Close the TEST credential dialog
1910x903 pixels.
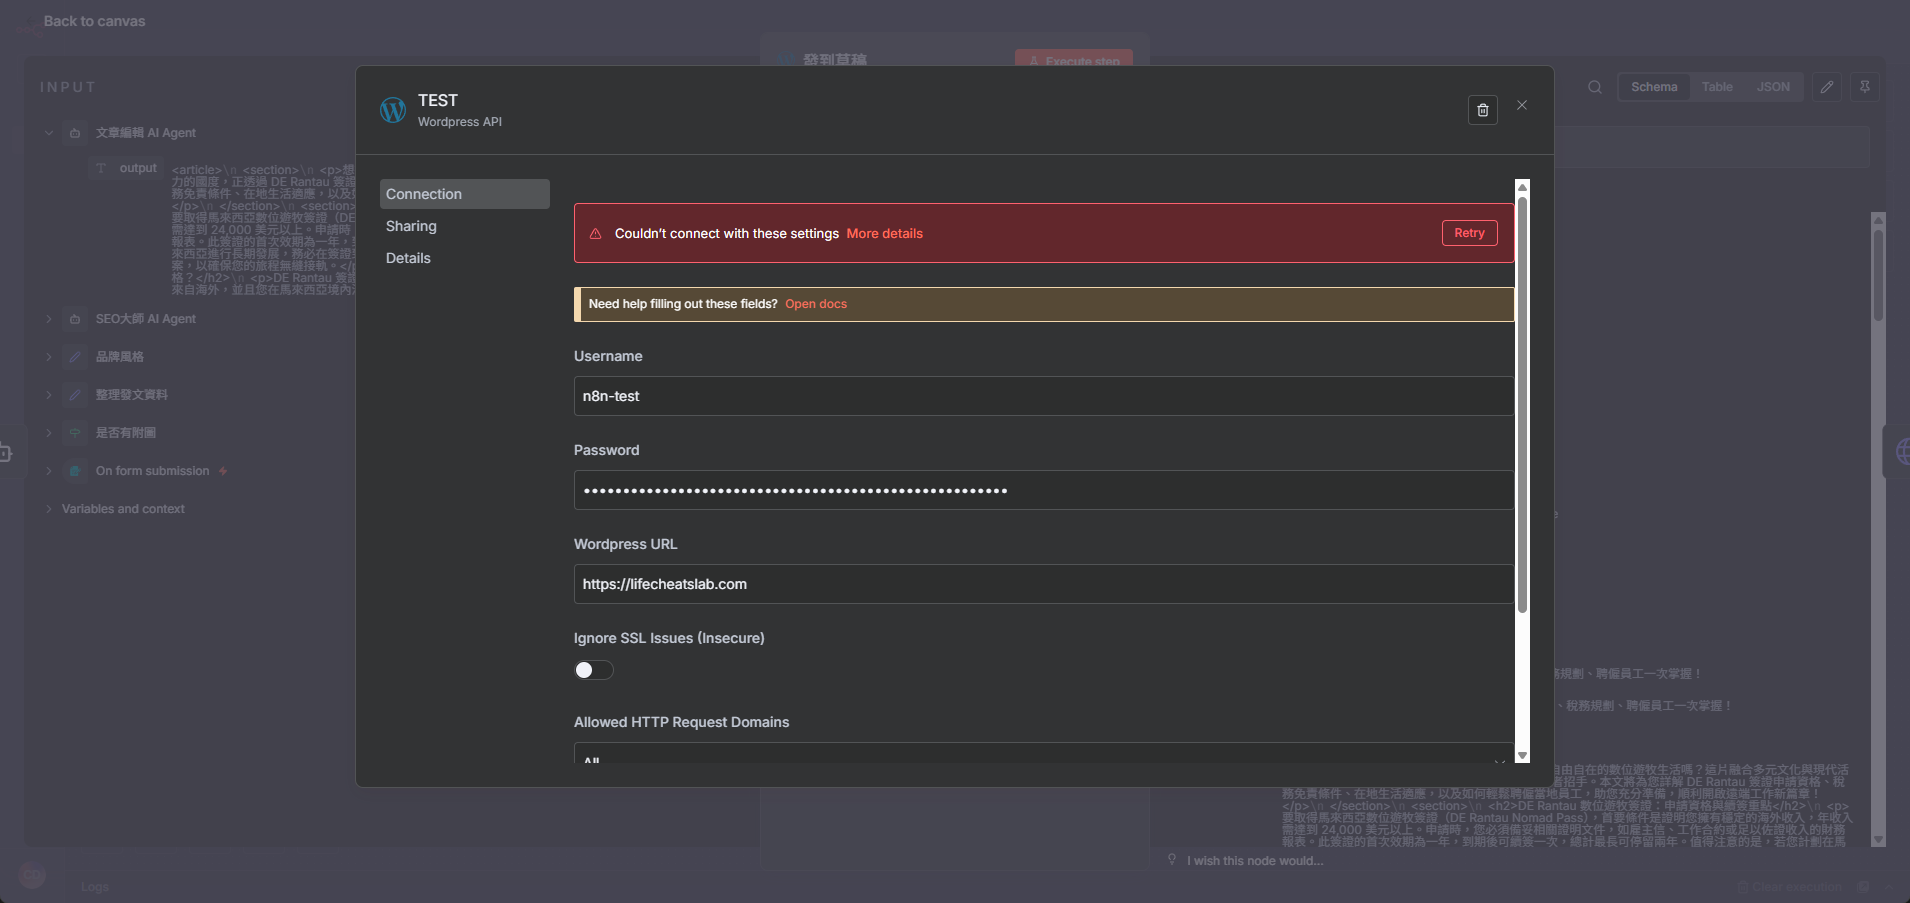[x=1521, y=105]
